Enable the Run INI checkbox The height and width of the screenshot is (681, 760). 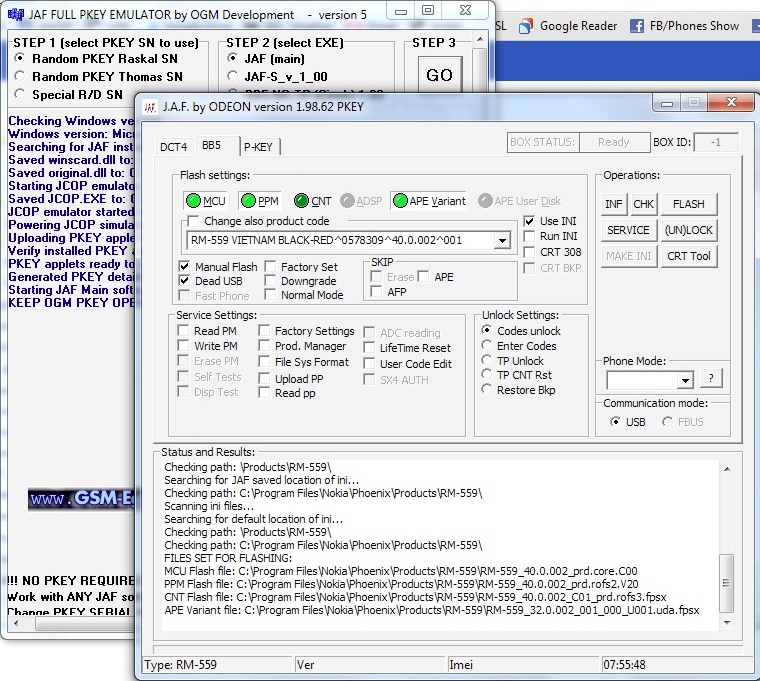tap(529, 236)
